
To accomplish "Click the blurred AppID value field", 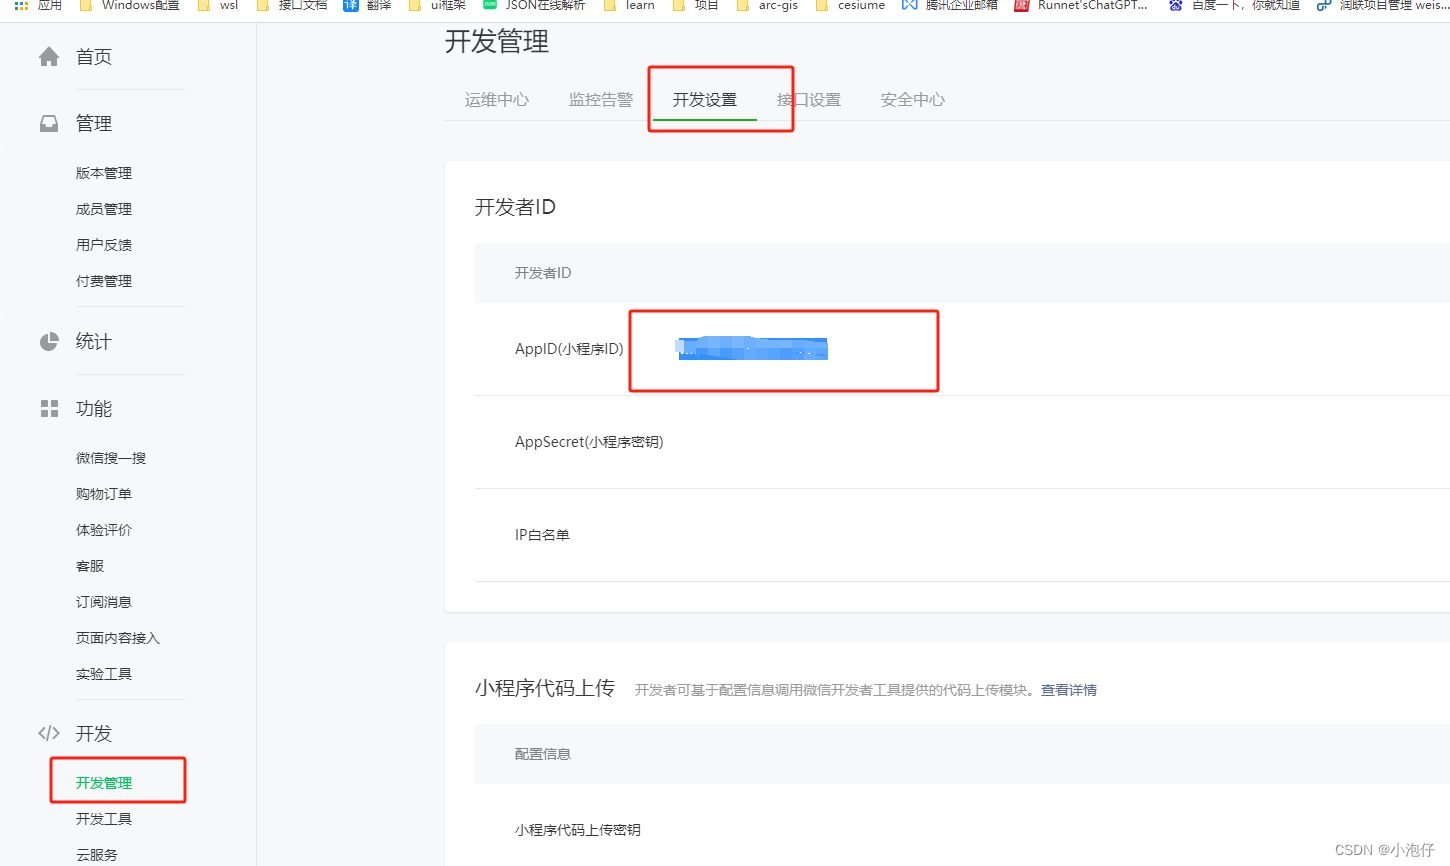I will tap(752, 349).
